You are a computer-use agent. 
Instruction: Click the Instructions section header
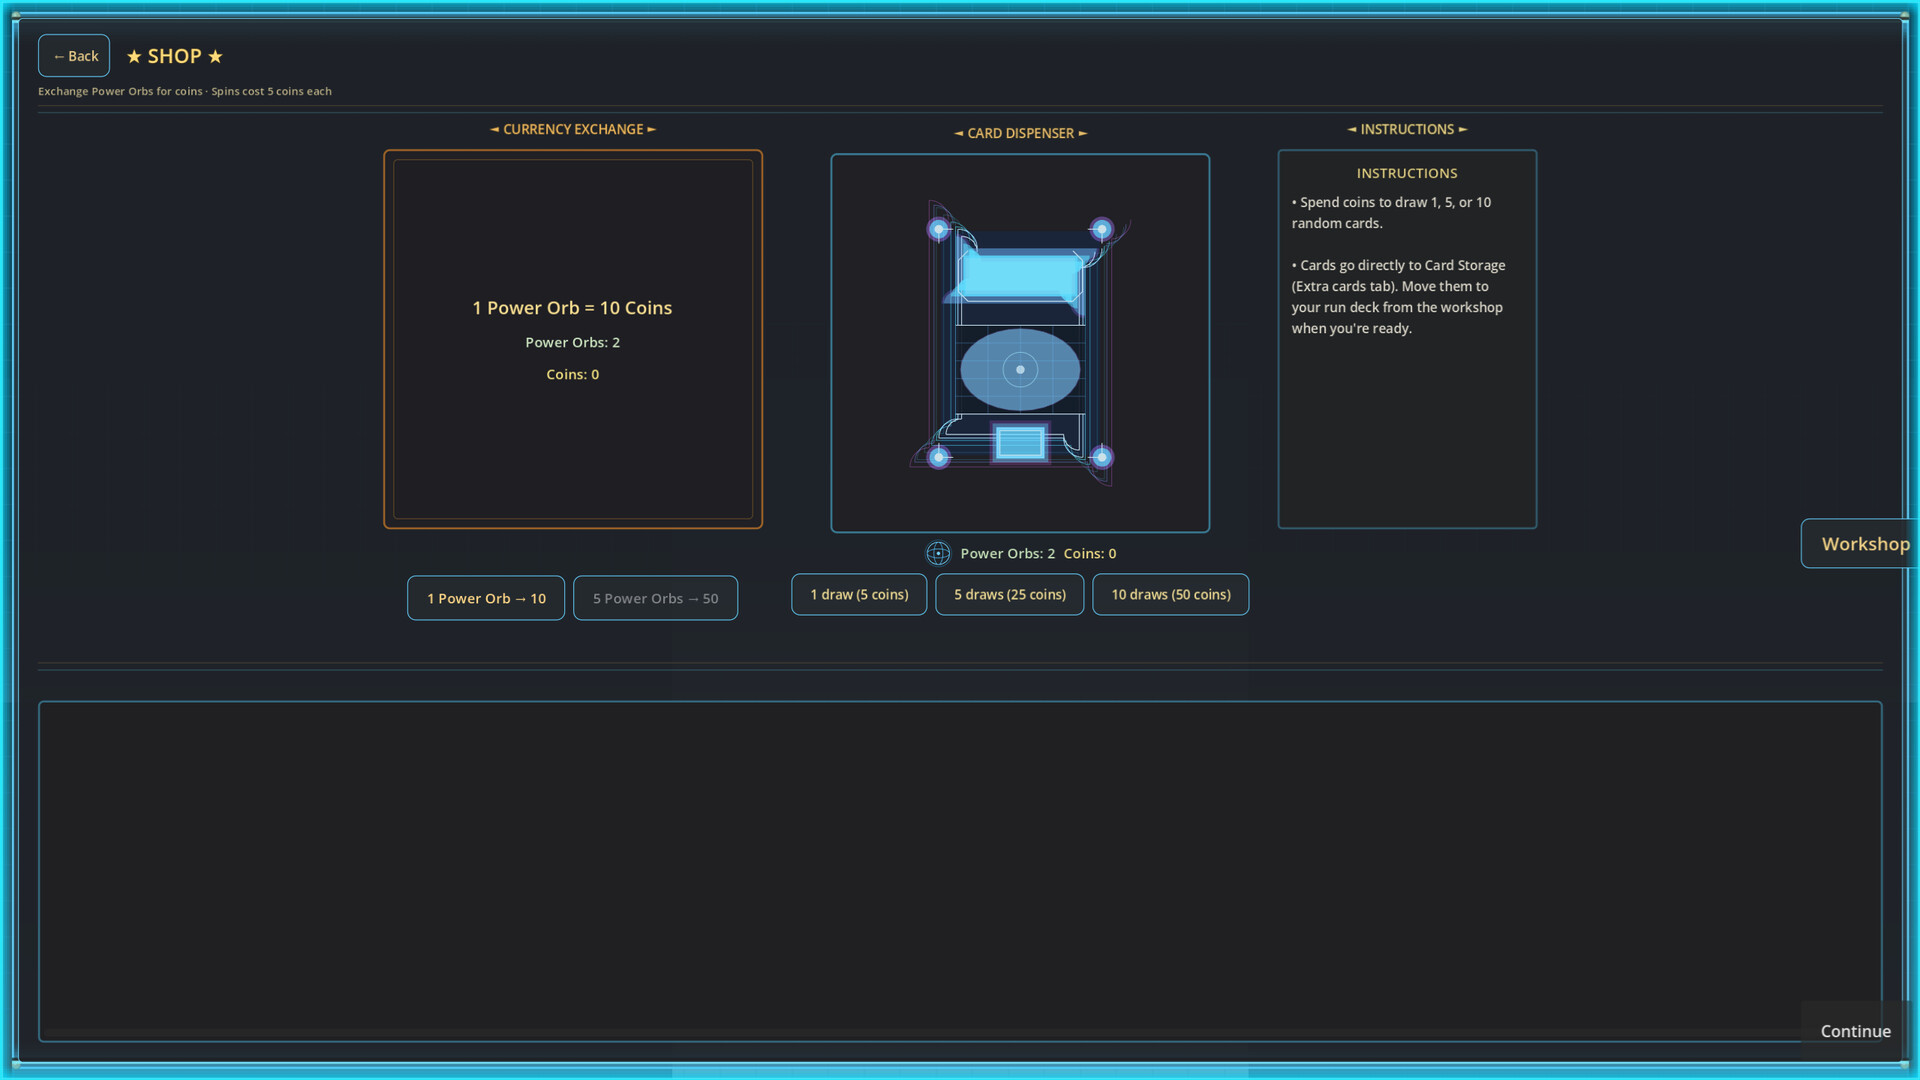click(x=1406, y=129)
